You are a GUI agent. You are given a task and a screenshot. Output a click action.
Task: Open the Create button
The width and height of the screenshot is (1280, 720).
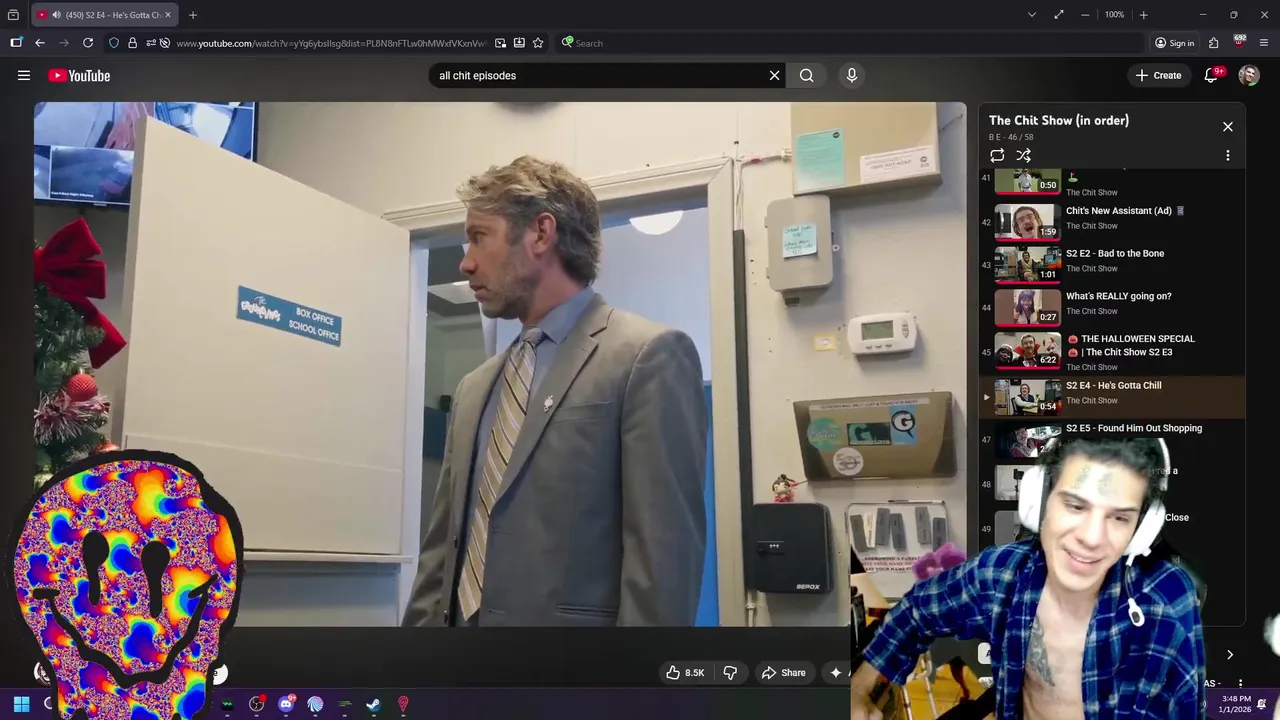[1158, 75]
